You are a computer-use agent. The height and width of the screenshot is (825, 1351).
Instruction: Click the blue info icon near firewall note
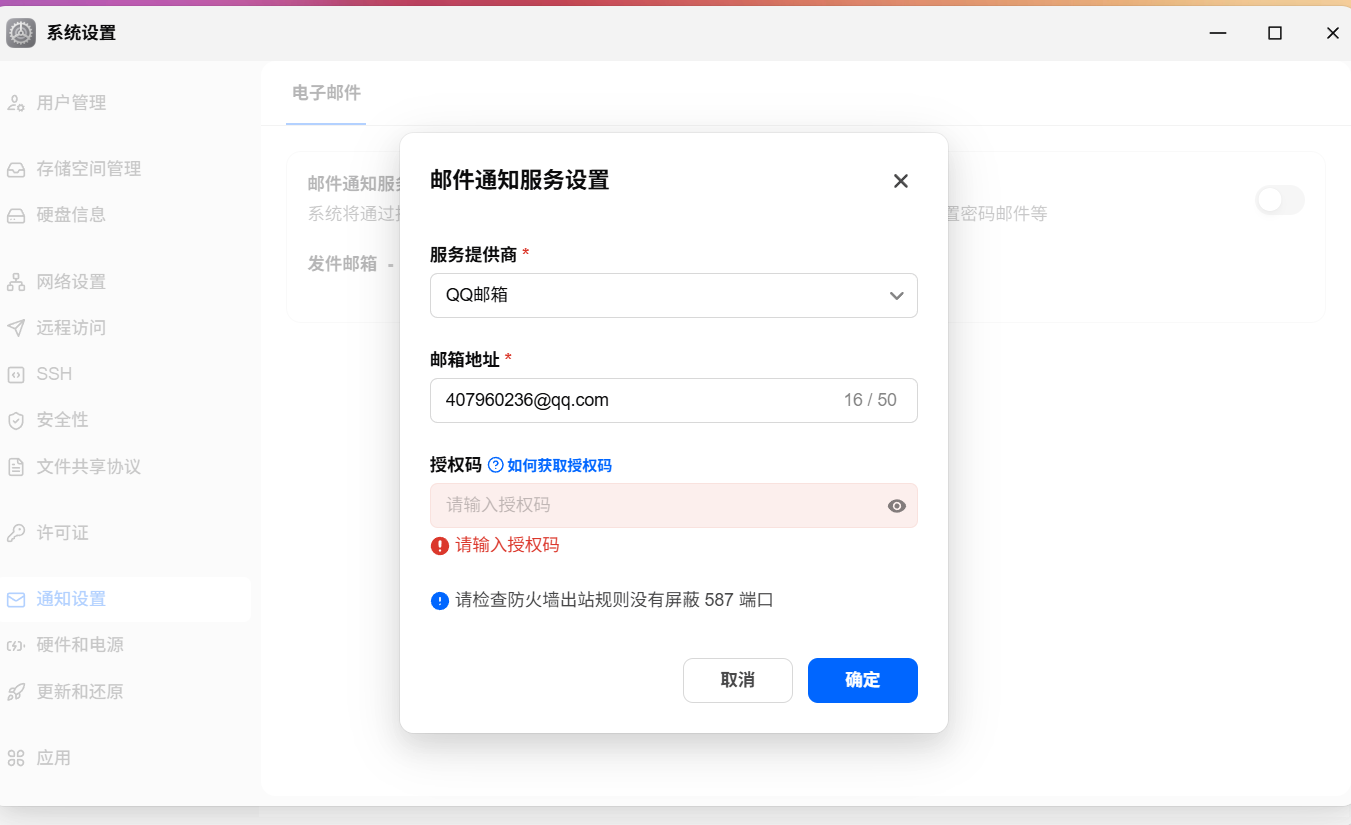coord(440,601)
